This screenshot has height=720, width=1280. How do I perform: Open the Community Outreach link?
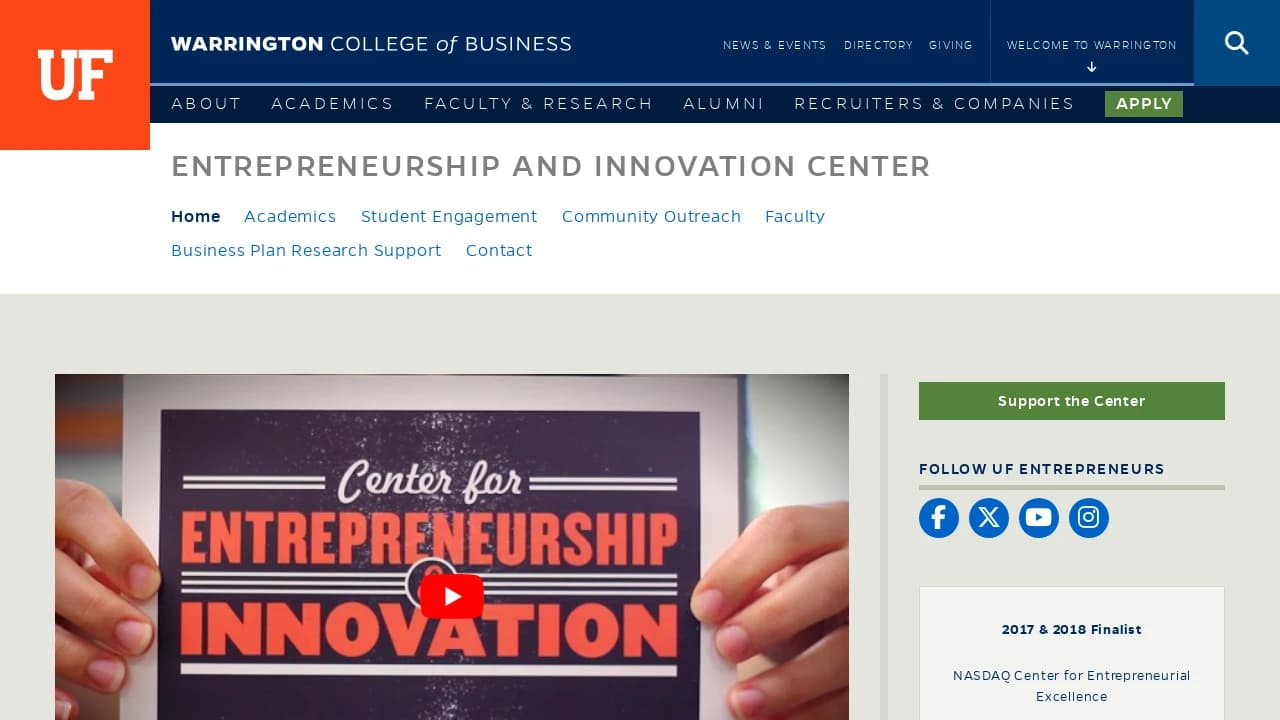[x=651, y=217]
